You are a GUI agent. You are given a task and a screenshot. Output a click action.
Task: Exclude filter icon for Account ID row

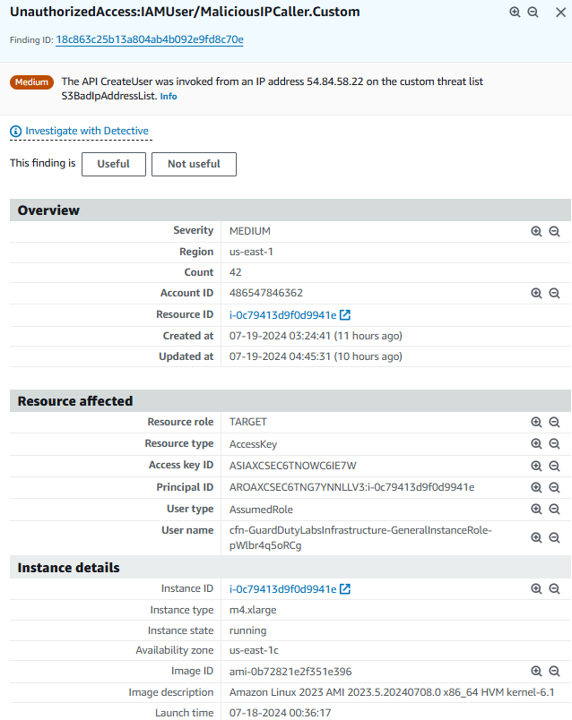554,293
